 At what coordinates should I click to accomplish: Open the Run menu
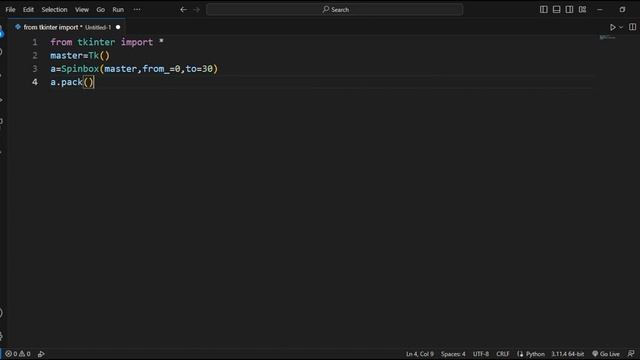[x=118, y=9]
